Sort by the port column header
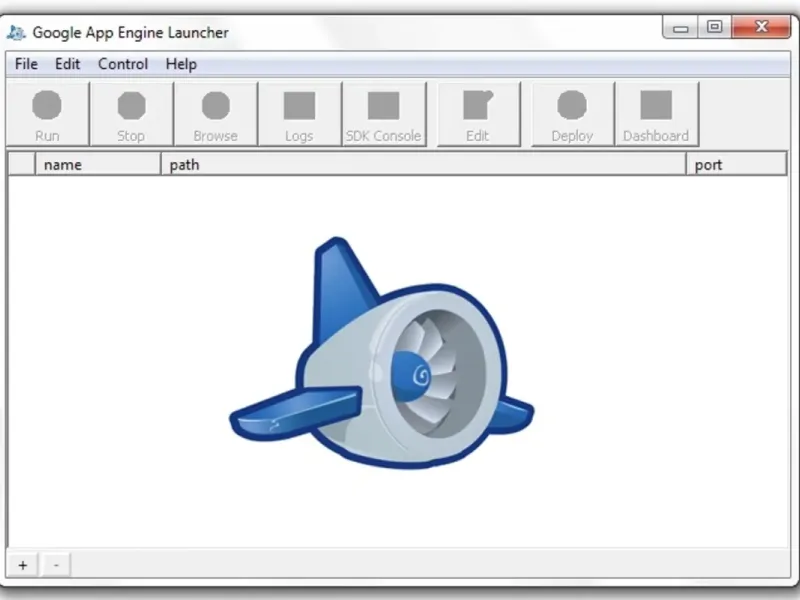The height and width of the screenshot is (600, 800). [x=737, y=164]
